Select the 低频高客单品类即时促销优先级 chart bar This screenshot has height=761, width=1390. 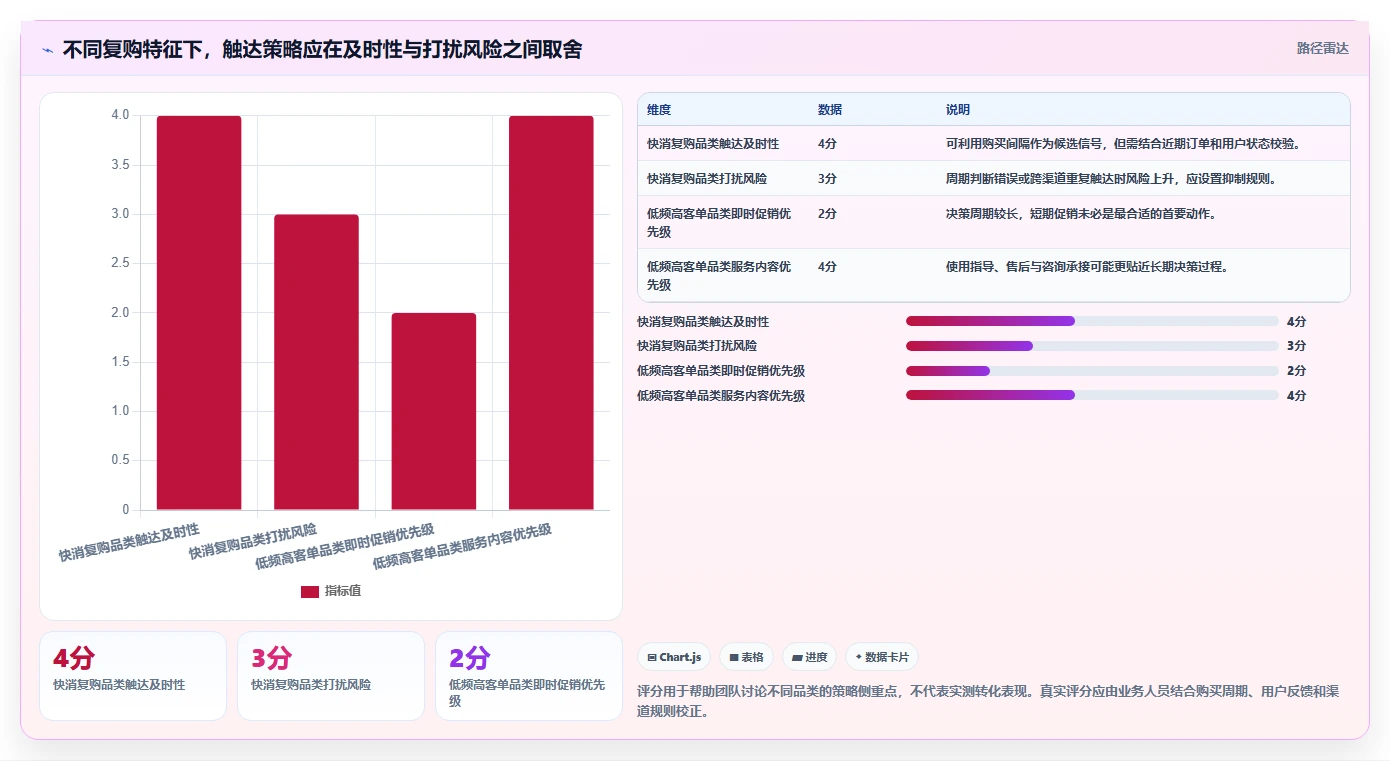433,411
